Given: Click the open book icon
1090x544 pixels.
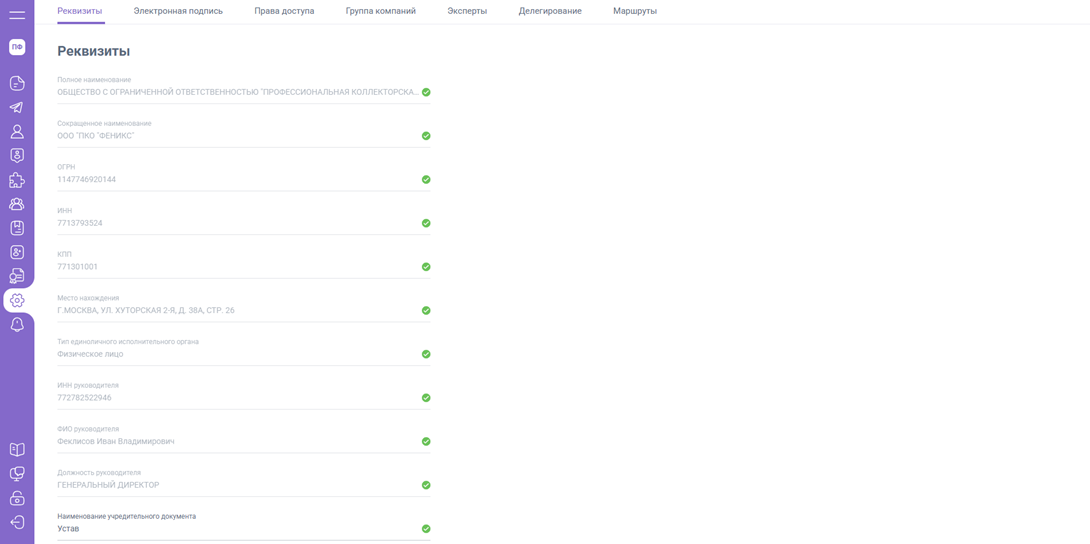Looking at the screenshot, I should (x=17, y=450).
